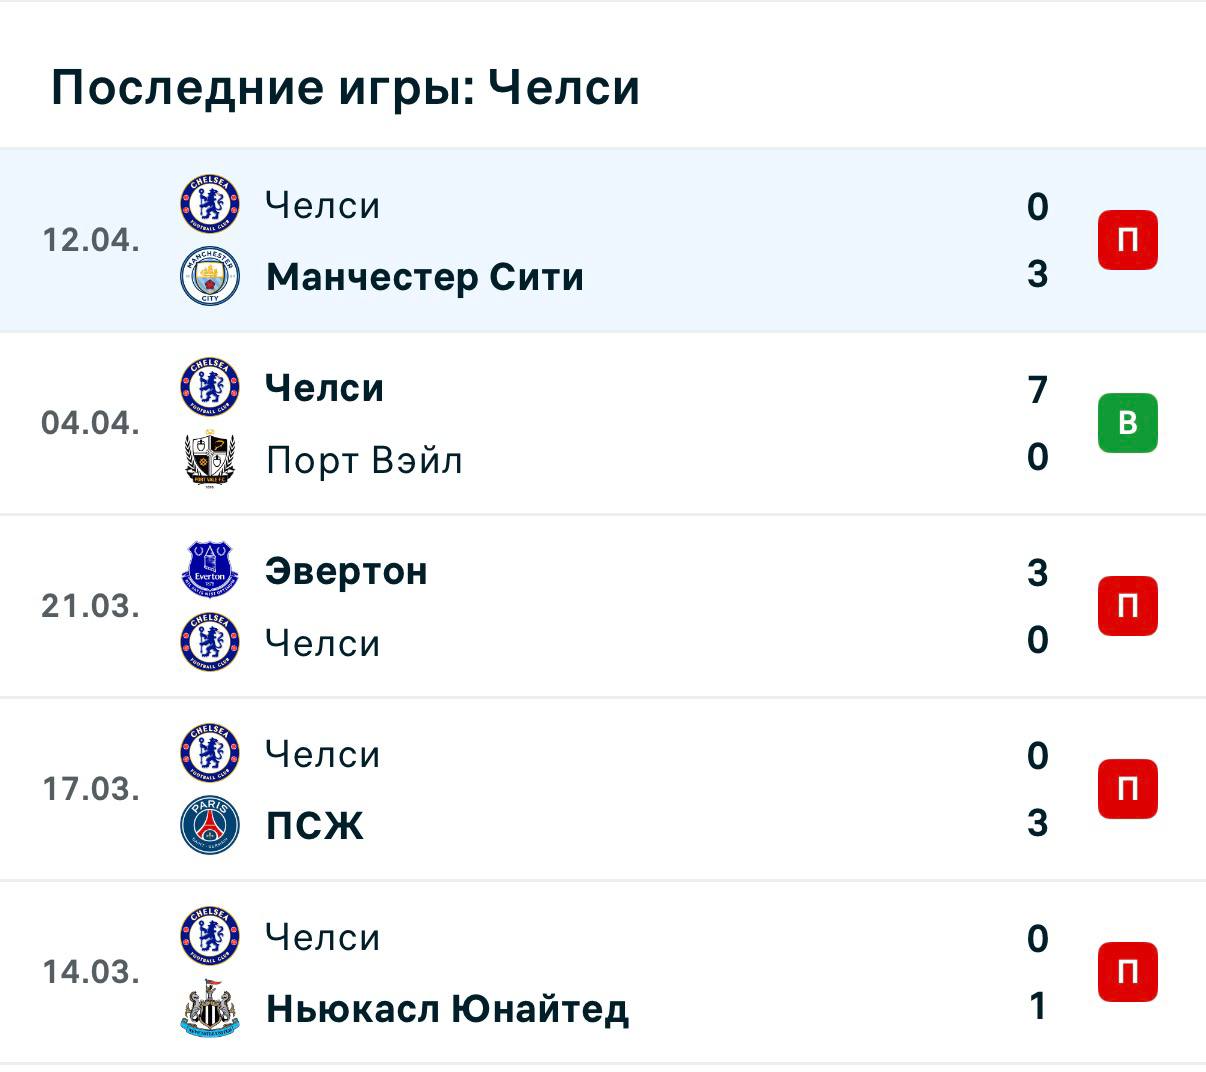
Task: Open the Порт Вэйл team link
Action: coord(364,460)
